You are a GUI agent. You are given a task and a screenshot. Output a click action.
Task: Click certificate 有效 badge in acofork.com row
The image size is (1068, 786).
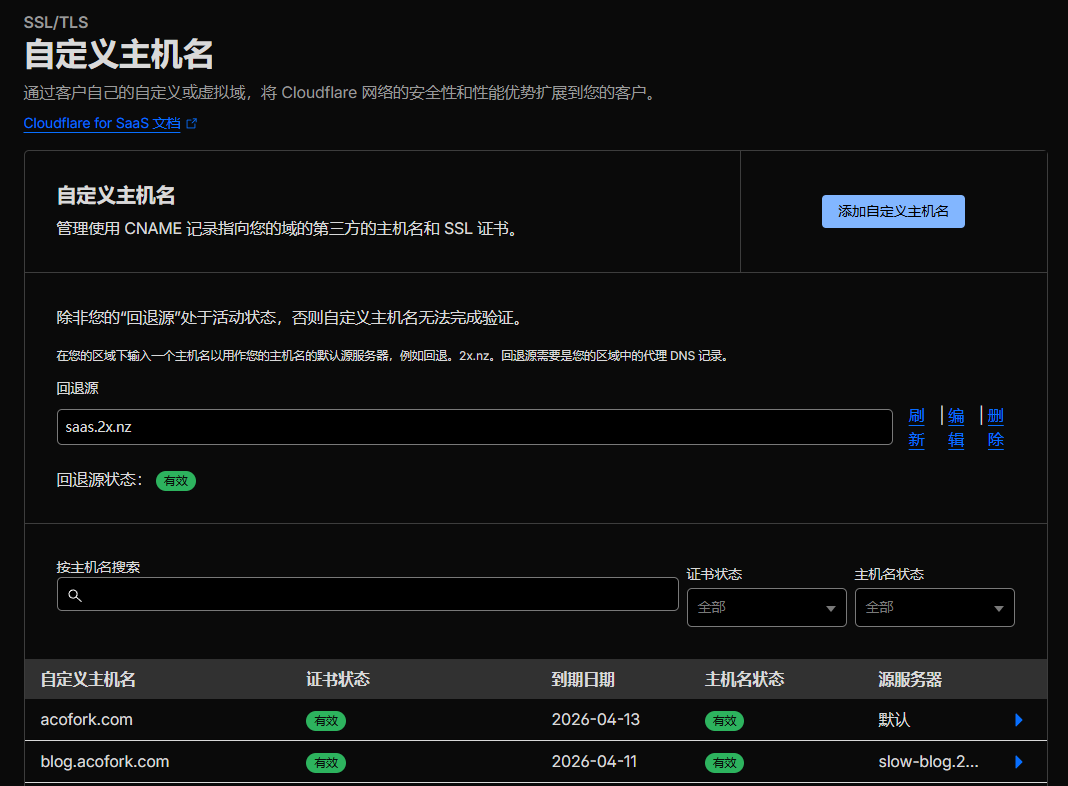(x=326, y=721)
